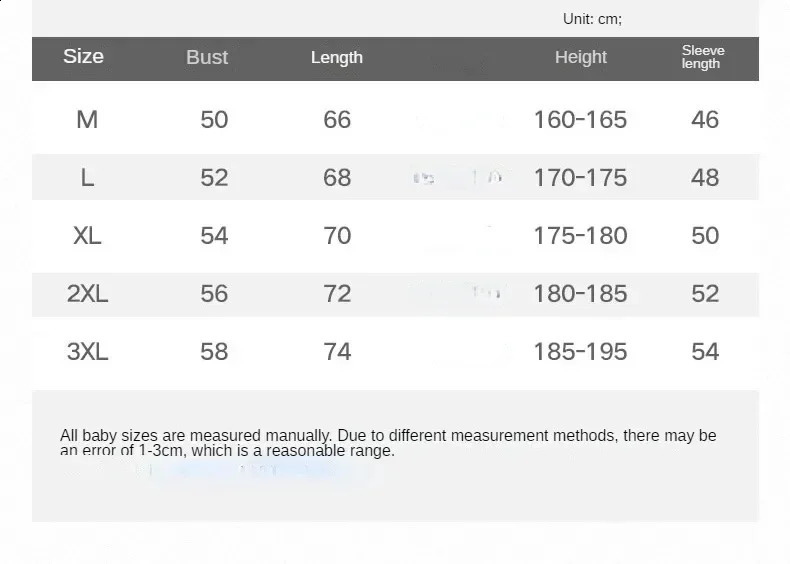
Task: Click the "Unit: cm;" label
Action: pos(592,19)
